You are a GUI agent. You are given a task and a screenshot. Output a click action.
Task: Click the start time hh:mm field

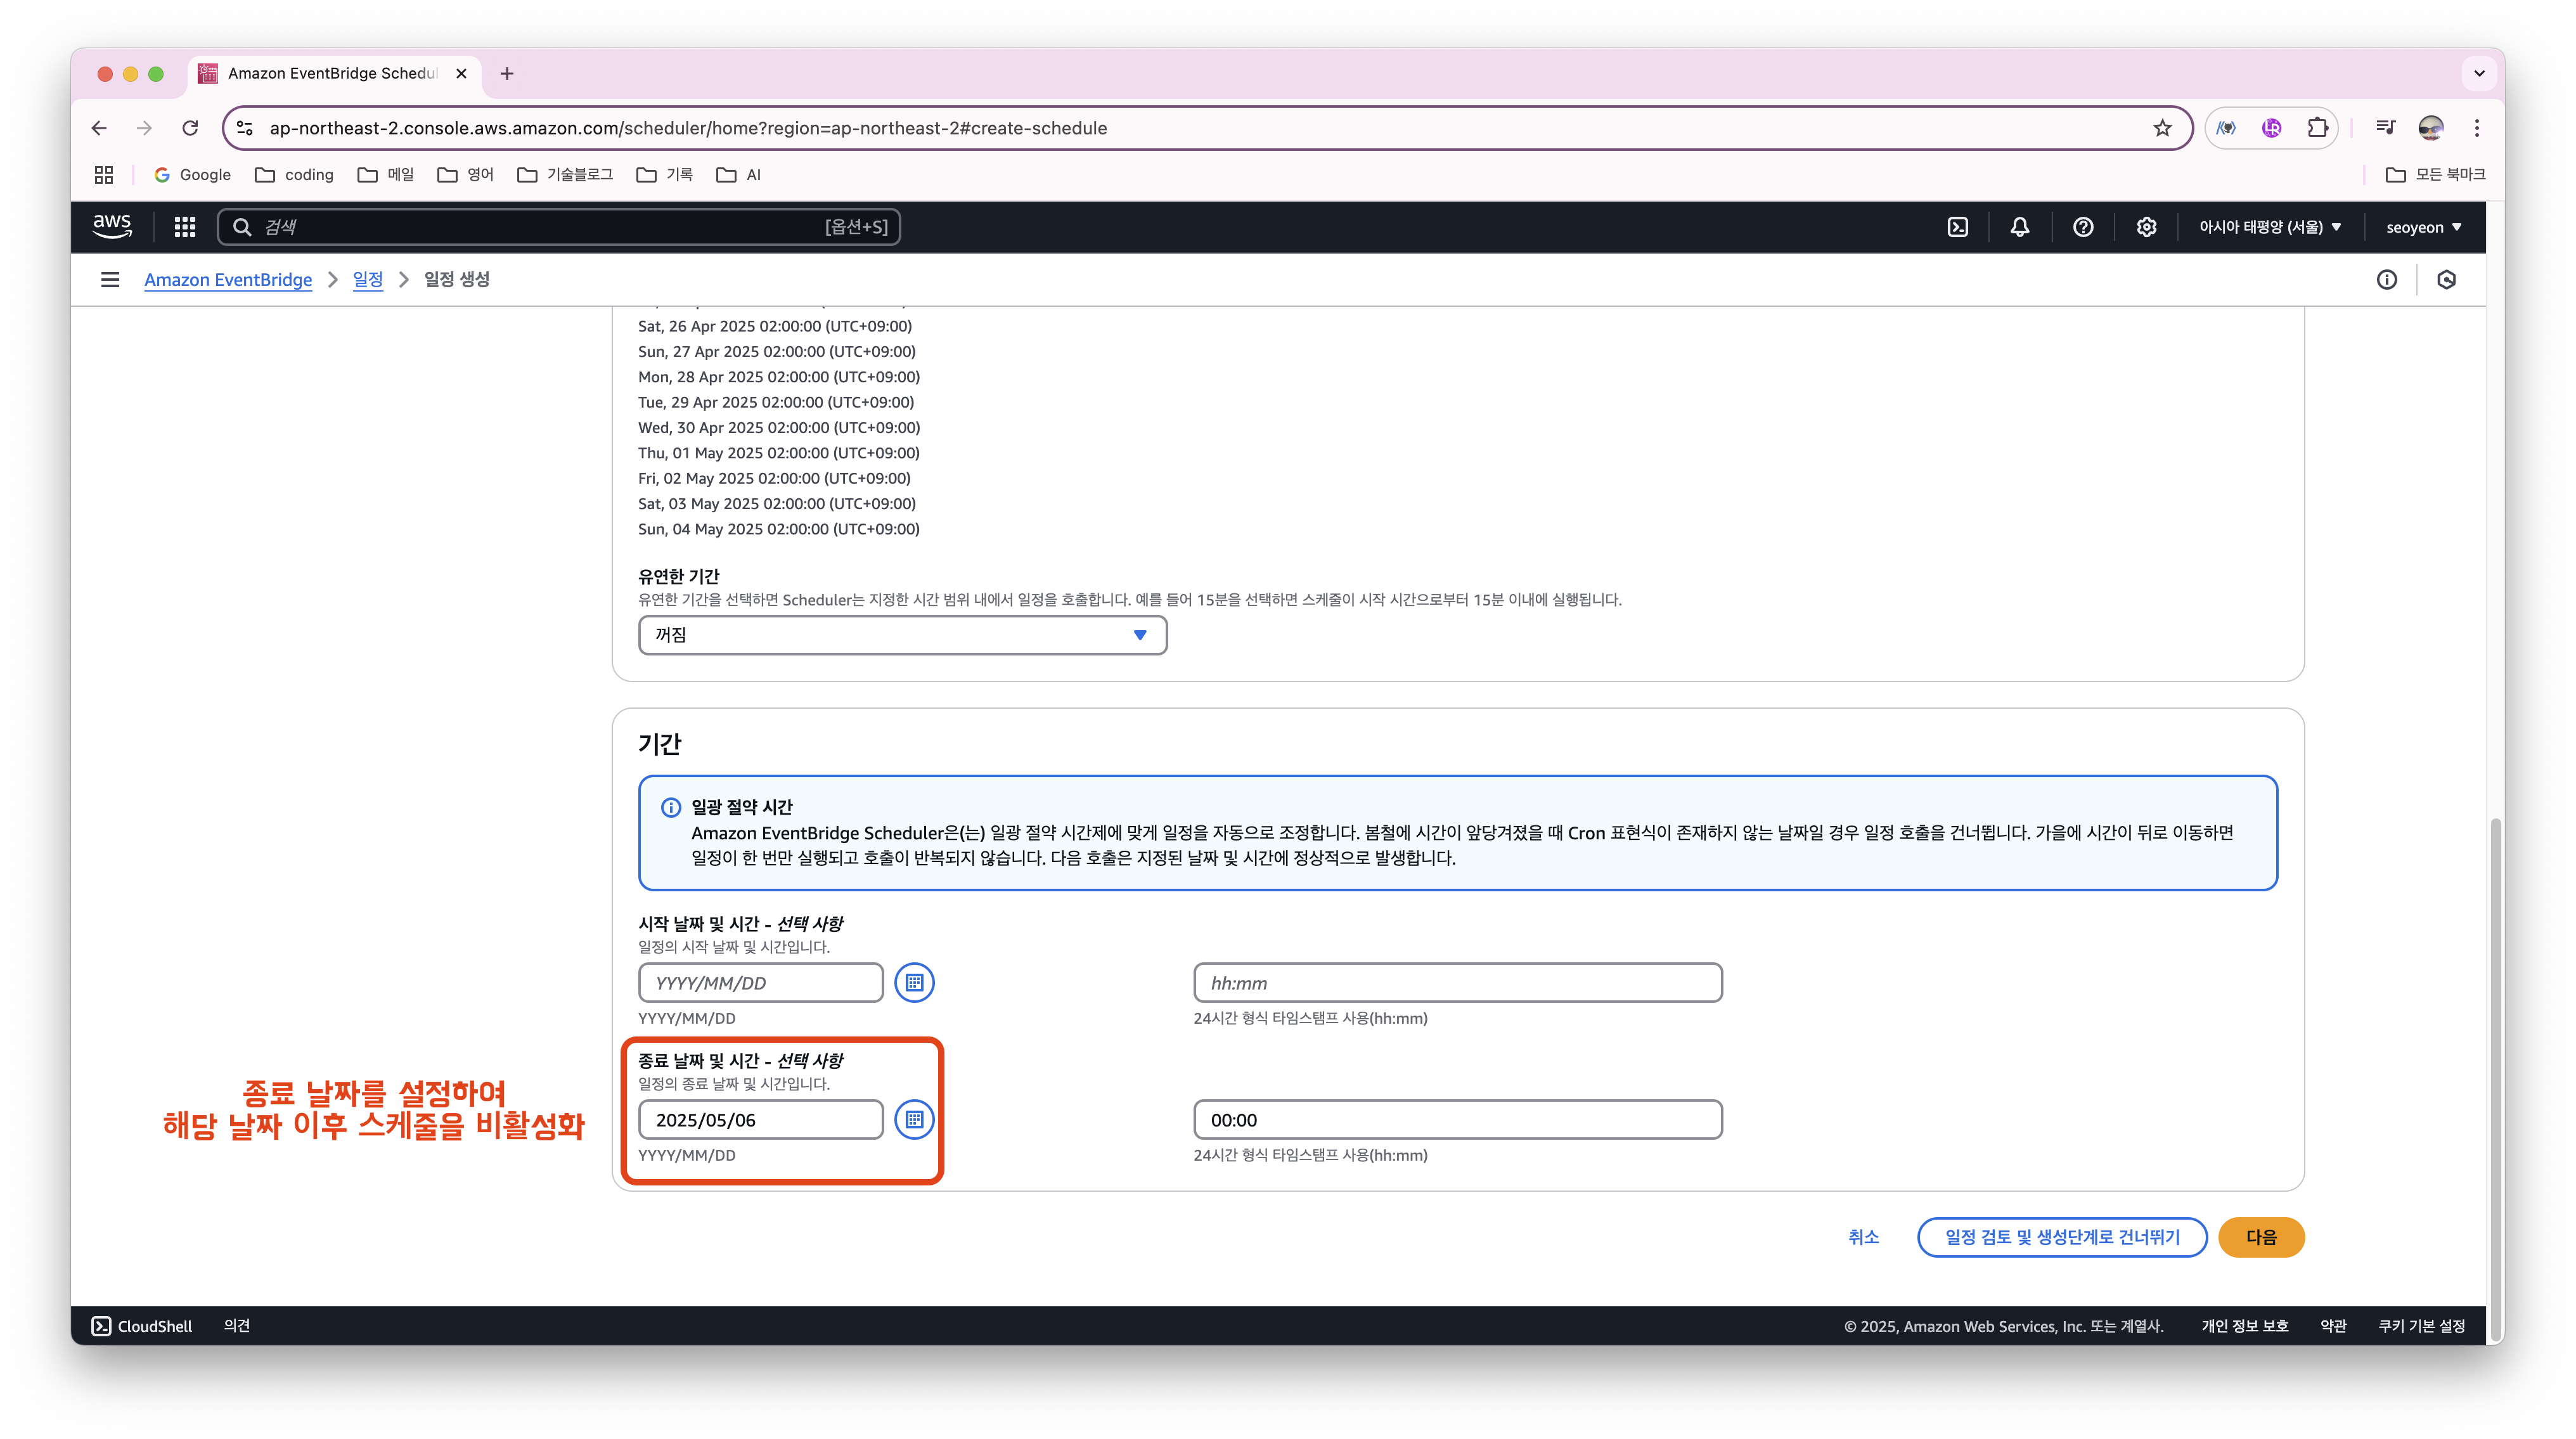tap(1457, 983)
